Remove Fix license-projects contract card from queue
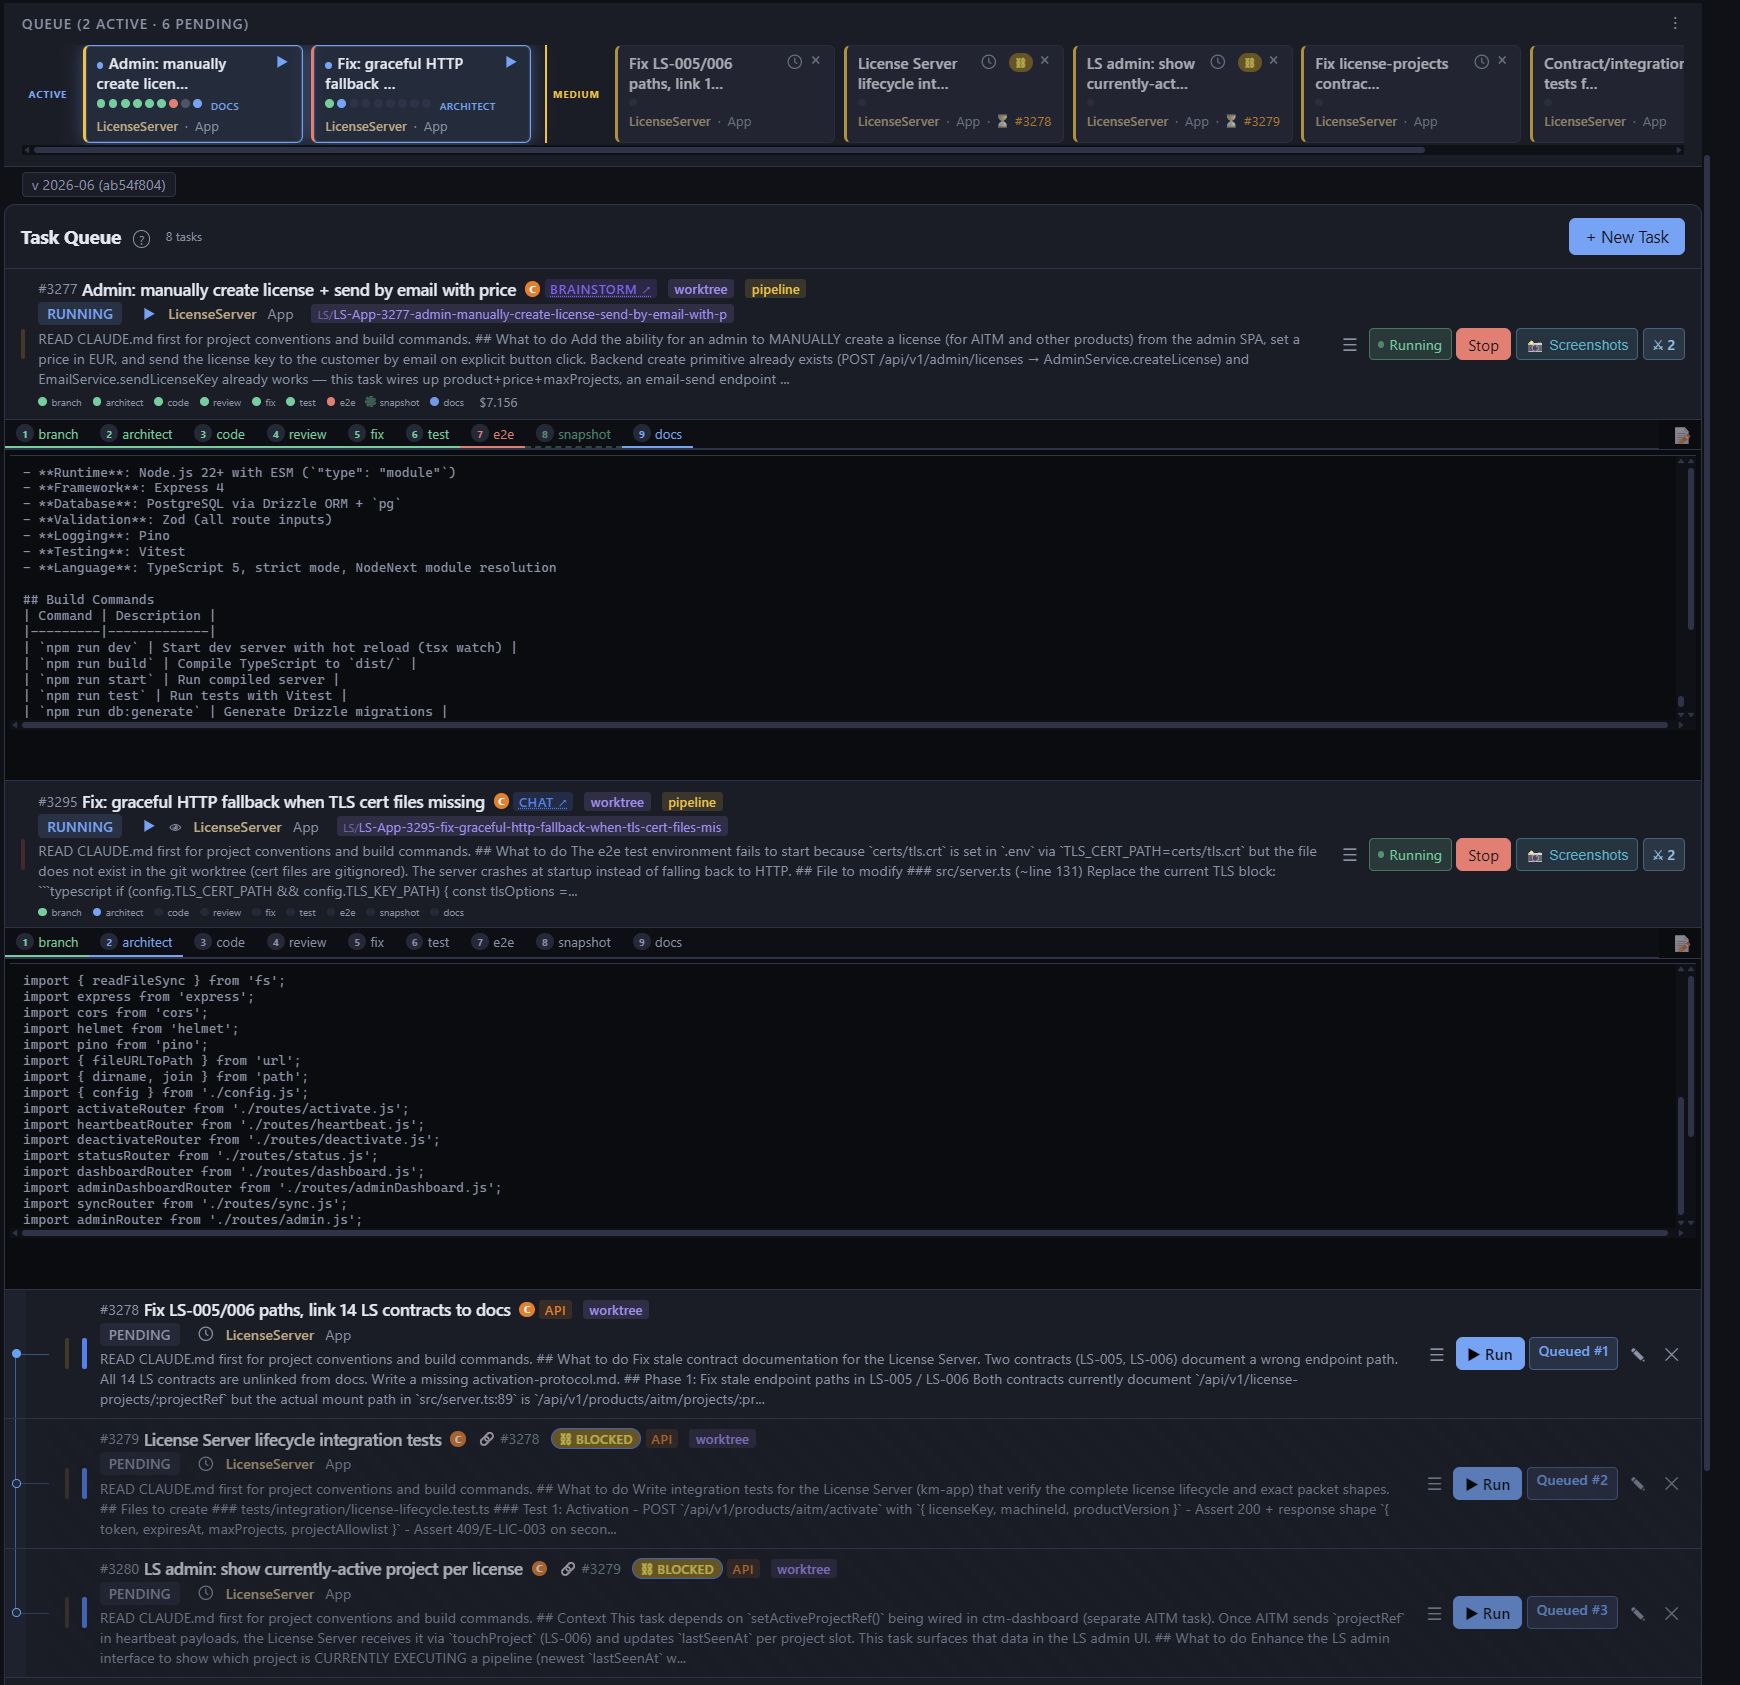The height and width of the screenshot is (1685, 1740). pos(1502,61)
